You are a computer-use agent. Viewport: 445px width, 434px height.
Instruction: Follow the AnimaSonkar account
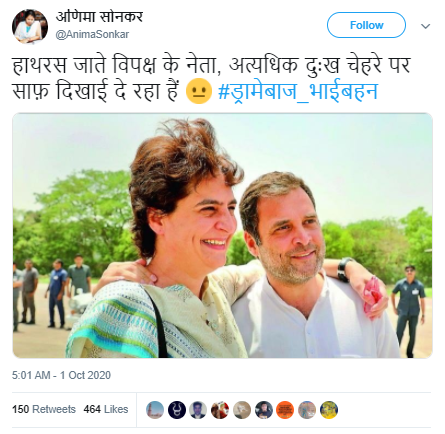366,25
